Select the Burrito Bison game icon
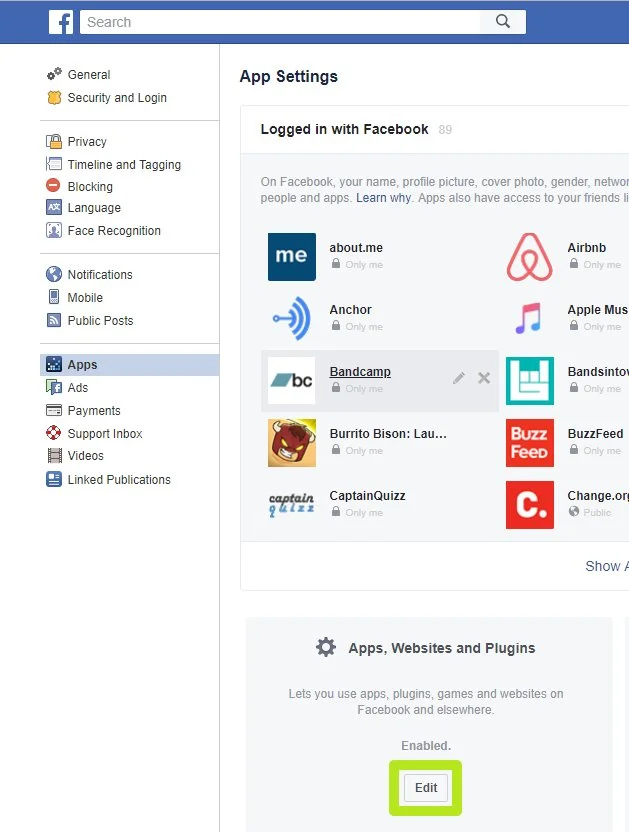Screen dimensions: 629x832 tap(292, 443)
